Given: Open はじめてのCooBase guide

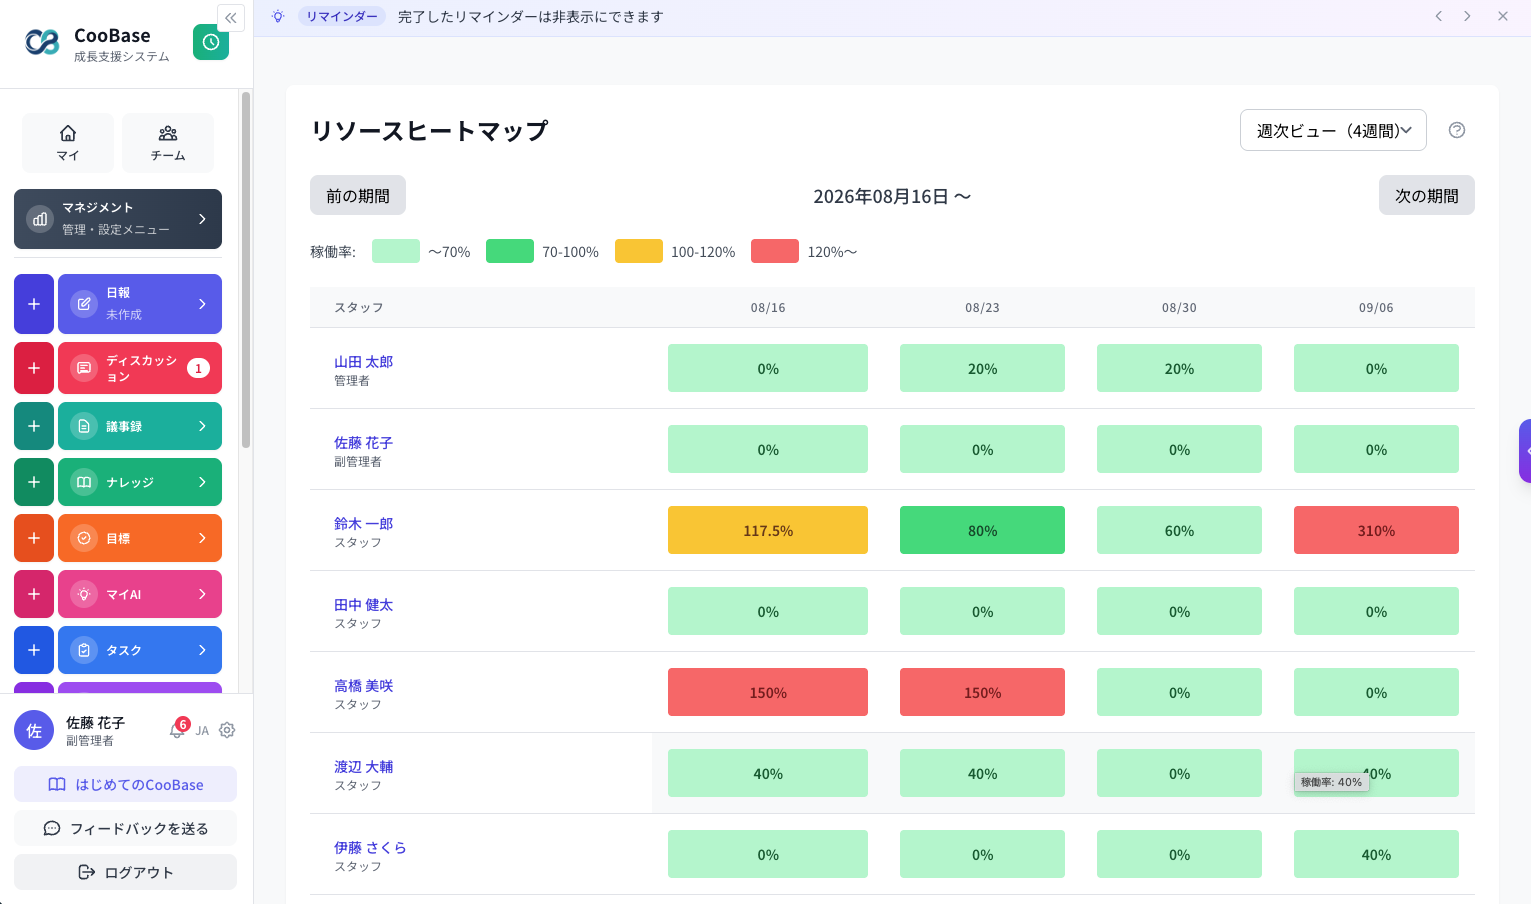Looking at the screenshot, I should [126, 784].
